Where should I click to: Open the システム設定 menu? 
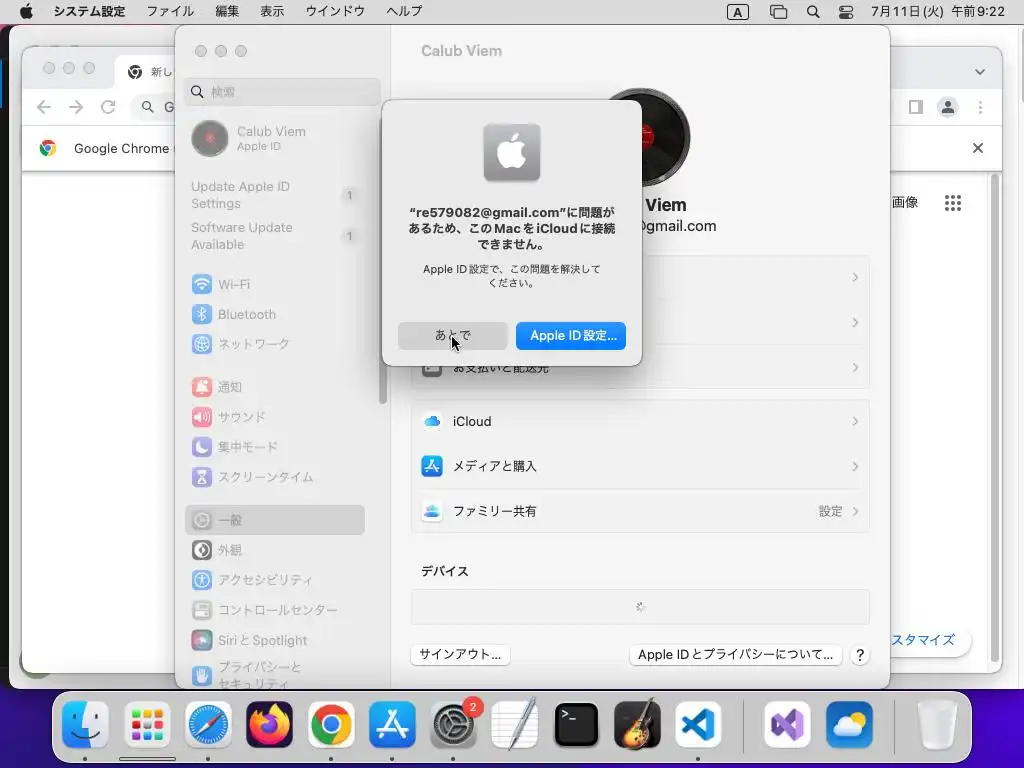pos(89,11)
